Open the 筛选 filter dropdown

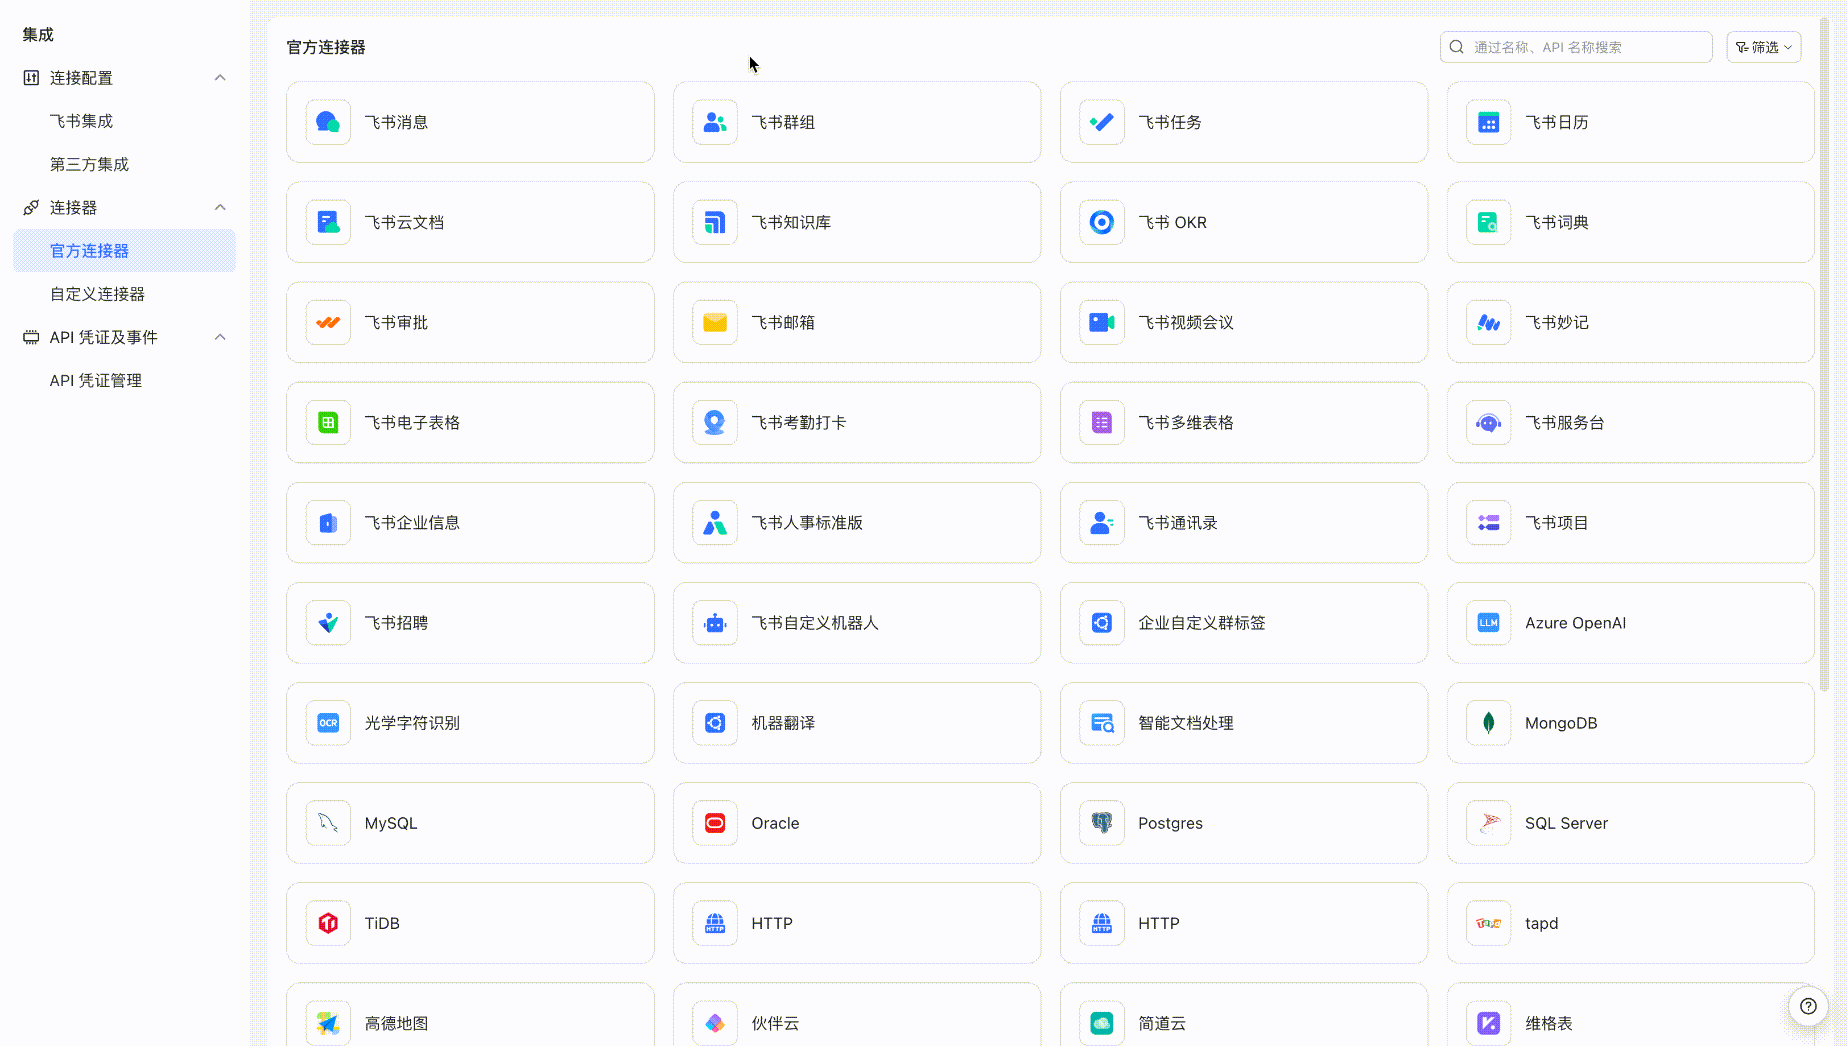(x=1764, y=47)
